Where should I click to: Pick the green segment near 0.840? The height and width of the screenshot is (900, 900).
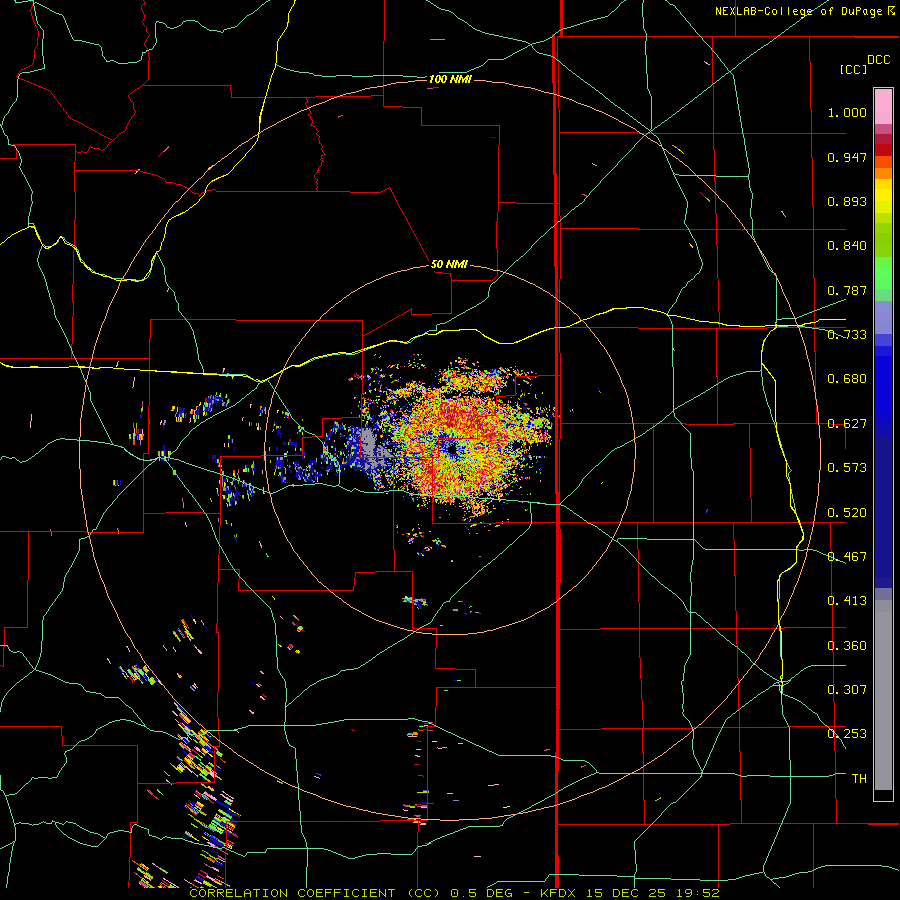(883, 240)
